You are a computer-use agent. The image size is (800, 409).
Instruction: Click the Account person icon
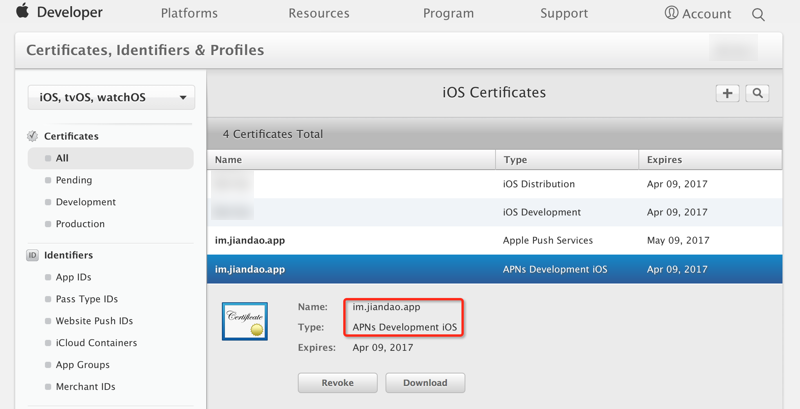point(671,13)
